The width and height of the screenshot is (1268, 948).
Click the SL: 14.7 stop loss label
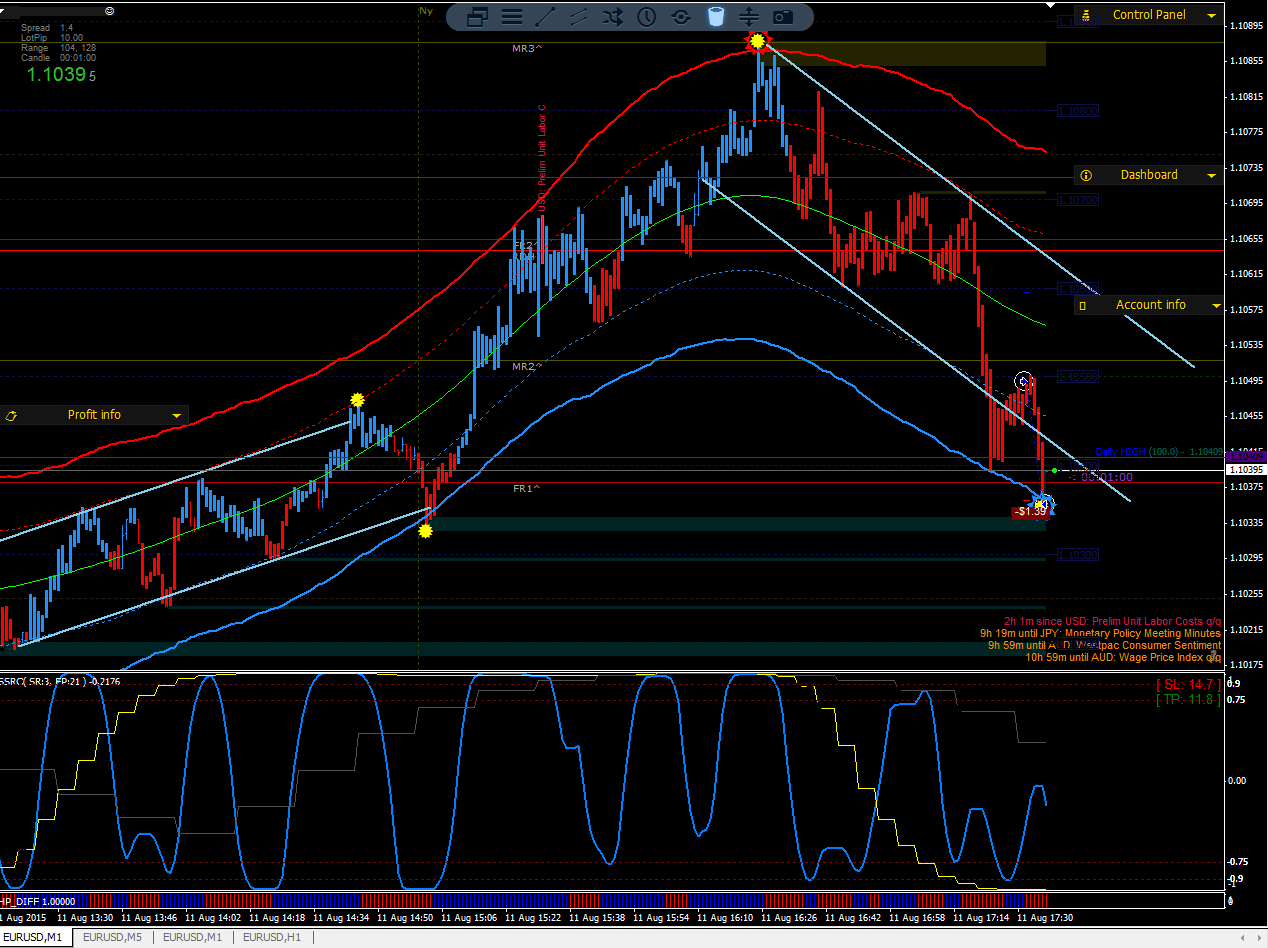pos(1189,684)
